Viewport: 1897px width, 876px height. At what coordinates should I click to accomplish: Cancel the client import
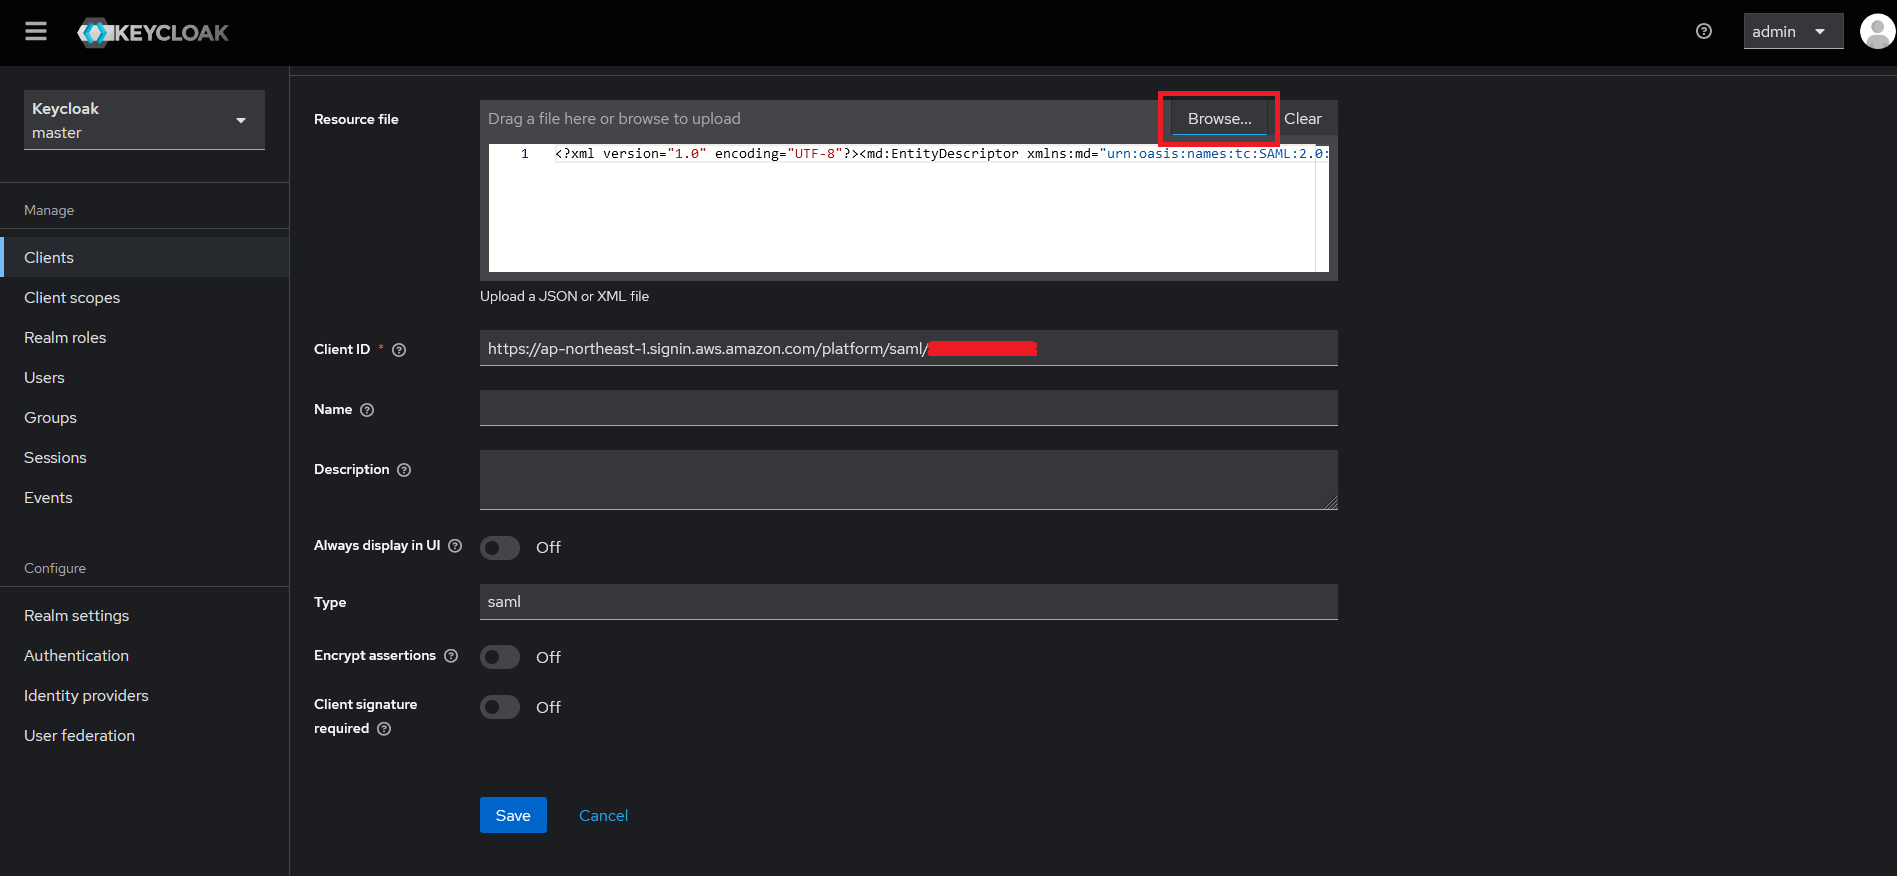(604, 815)
